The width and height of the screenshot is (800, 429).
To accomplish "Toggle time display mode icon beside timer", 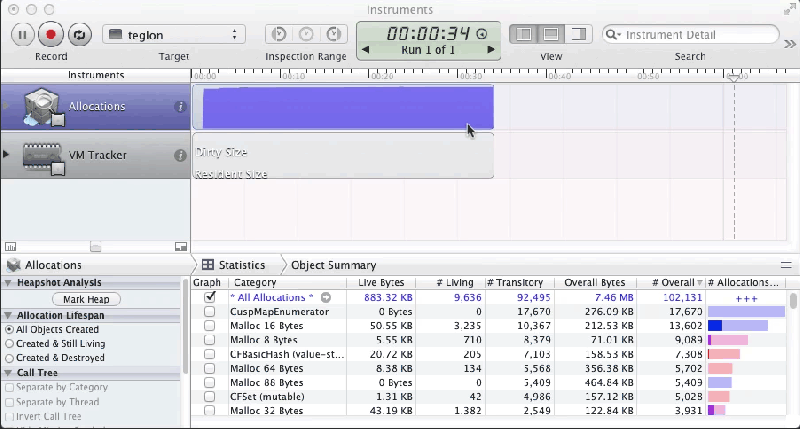I will 482,34.
